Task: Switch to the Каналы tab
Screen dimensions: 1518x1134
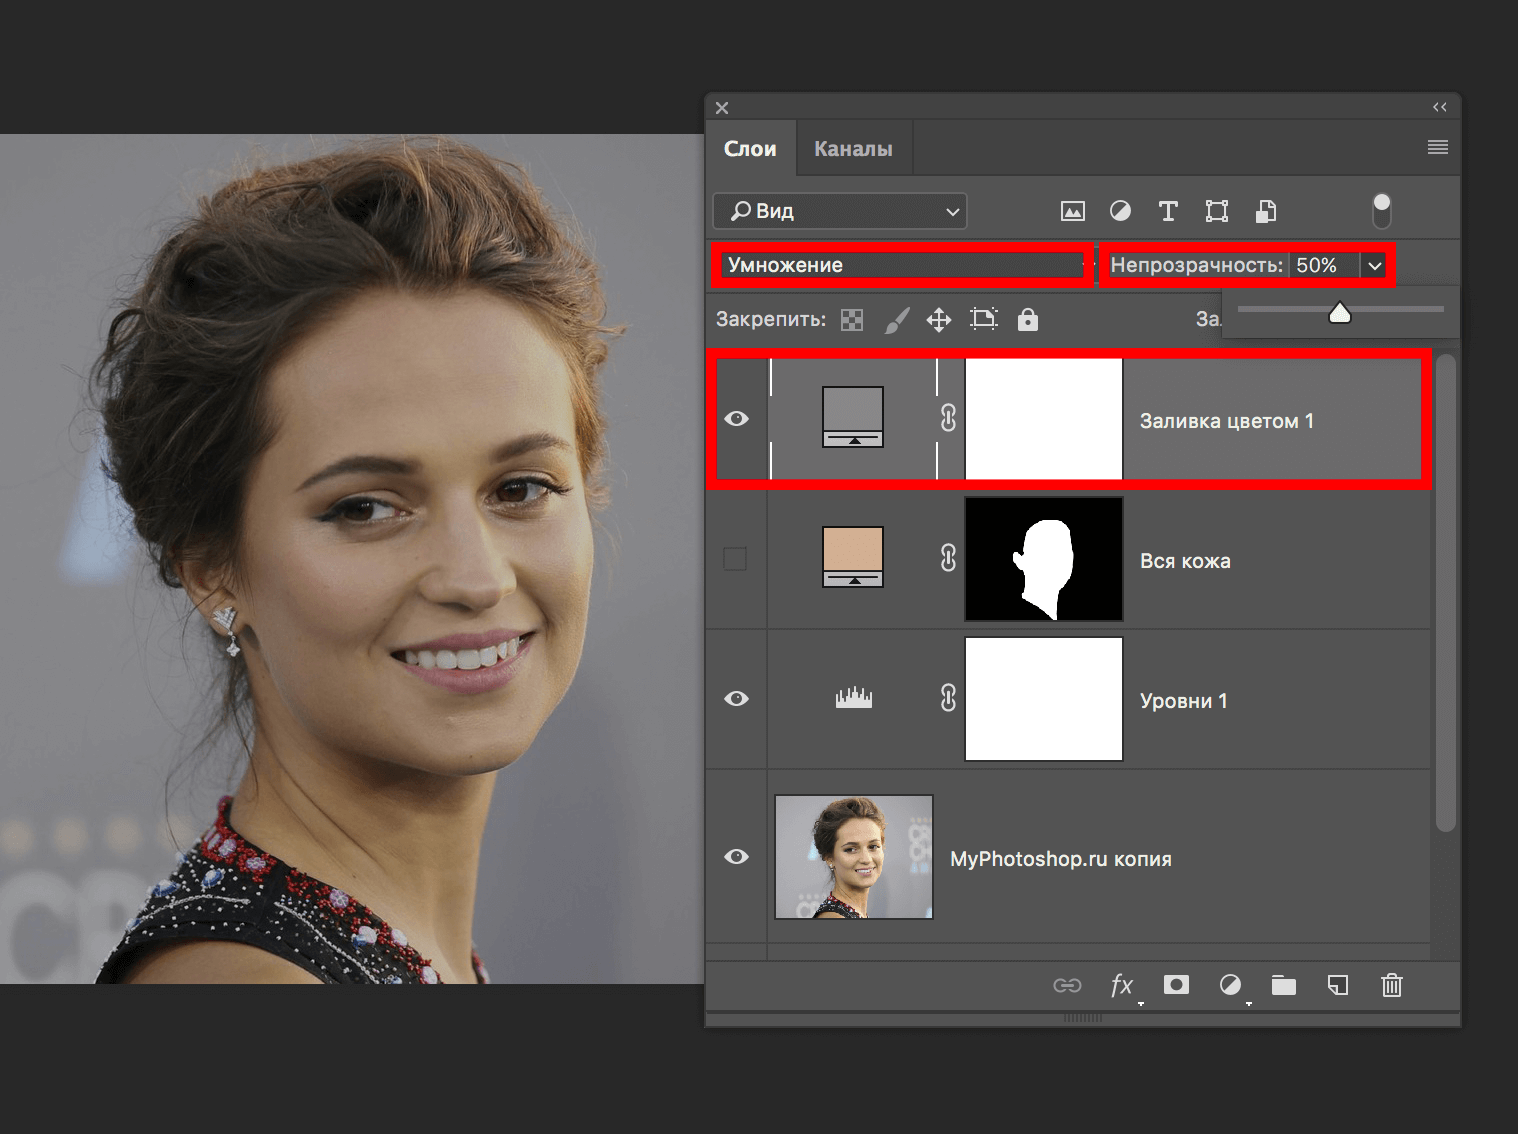Action: click(x=853, y=149)
